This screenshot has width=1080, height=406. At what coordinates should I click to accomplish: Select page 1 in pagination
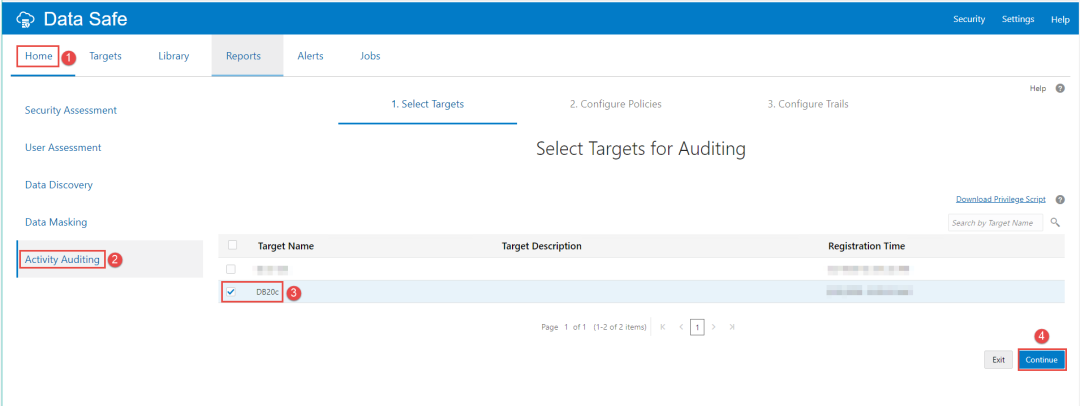point(697,327)
